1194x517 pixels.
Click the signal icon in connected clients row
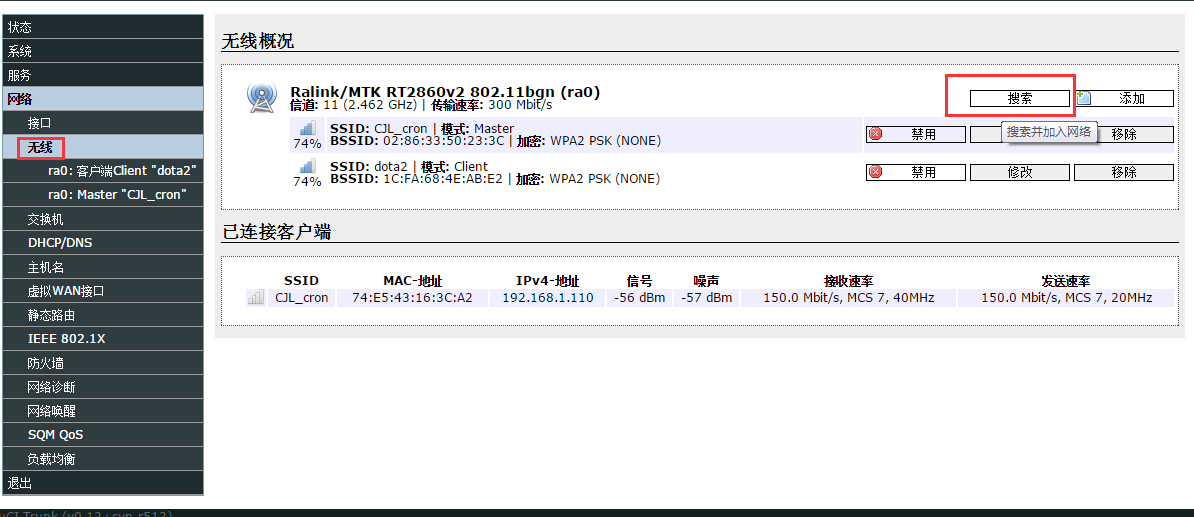click(x=256, y=297)
